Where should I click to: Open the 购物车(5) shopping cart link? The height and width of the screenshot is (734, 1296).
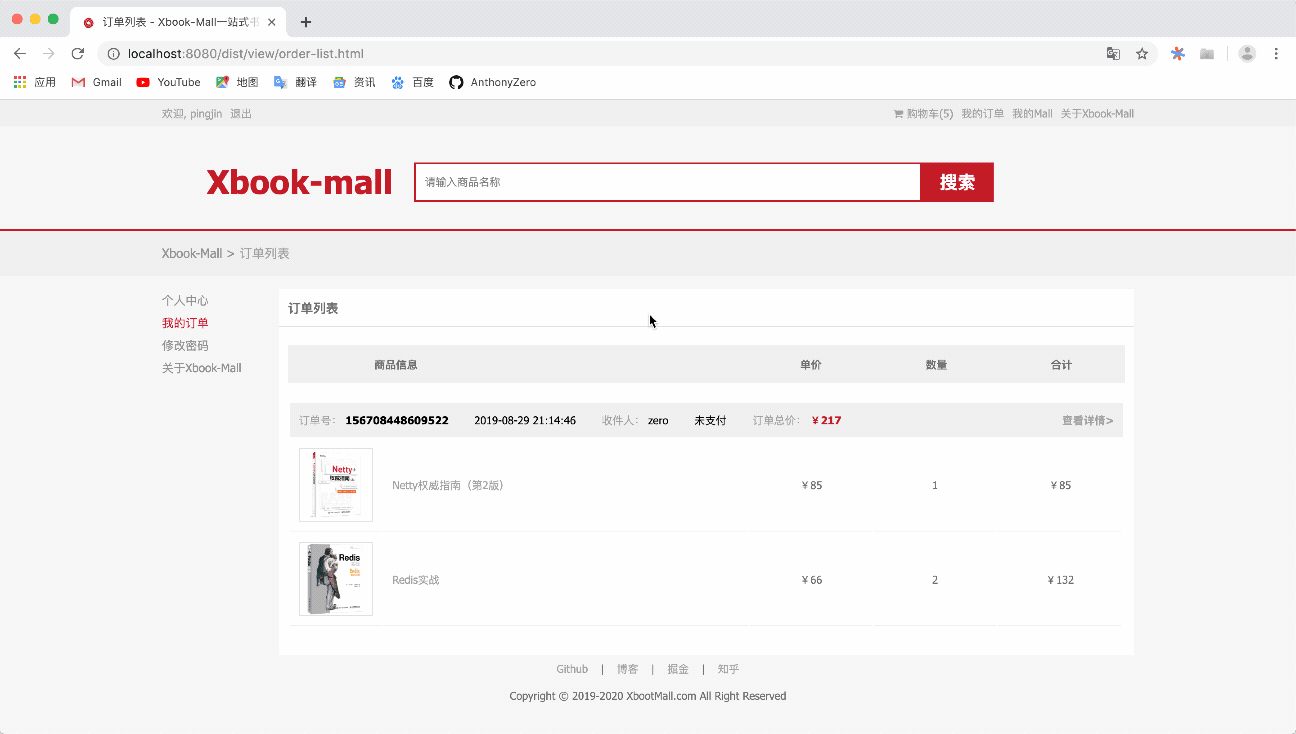pos(923,114)
